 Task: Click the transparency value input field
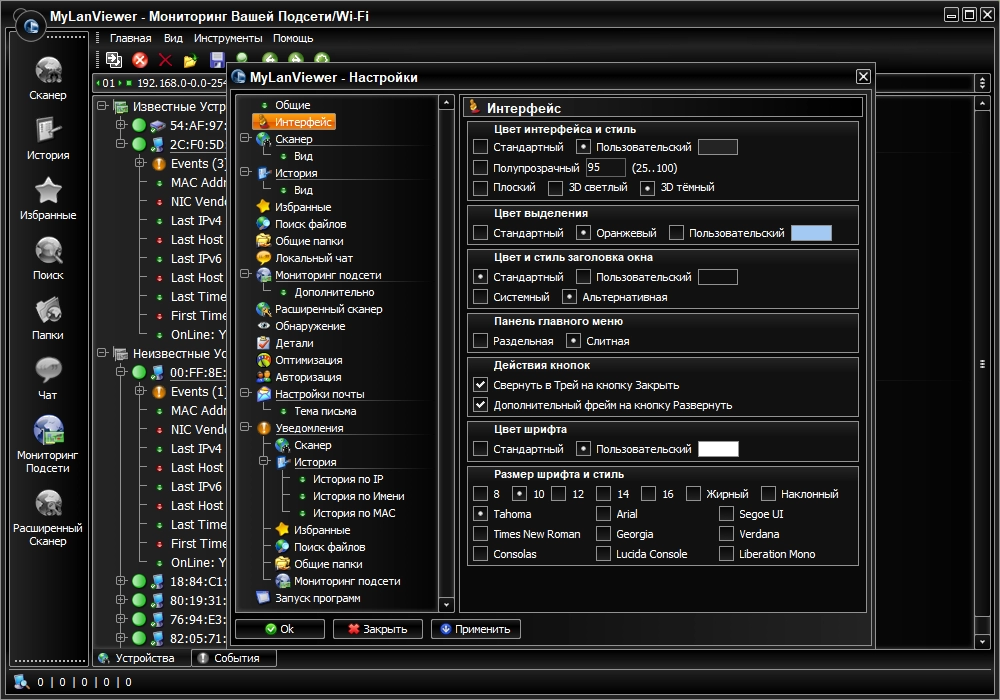point(606,168)
